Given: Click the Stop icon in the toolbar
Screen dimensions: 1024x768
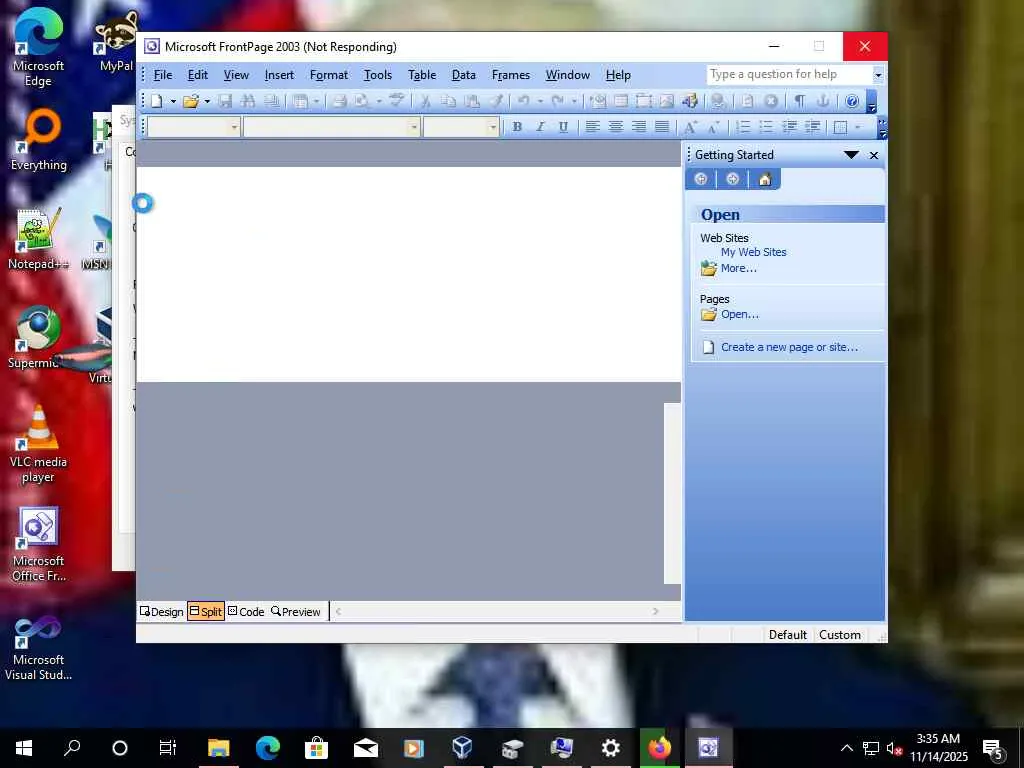Looking at the screenshot, I should 771,101.
